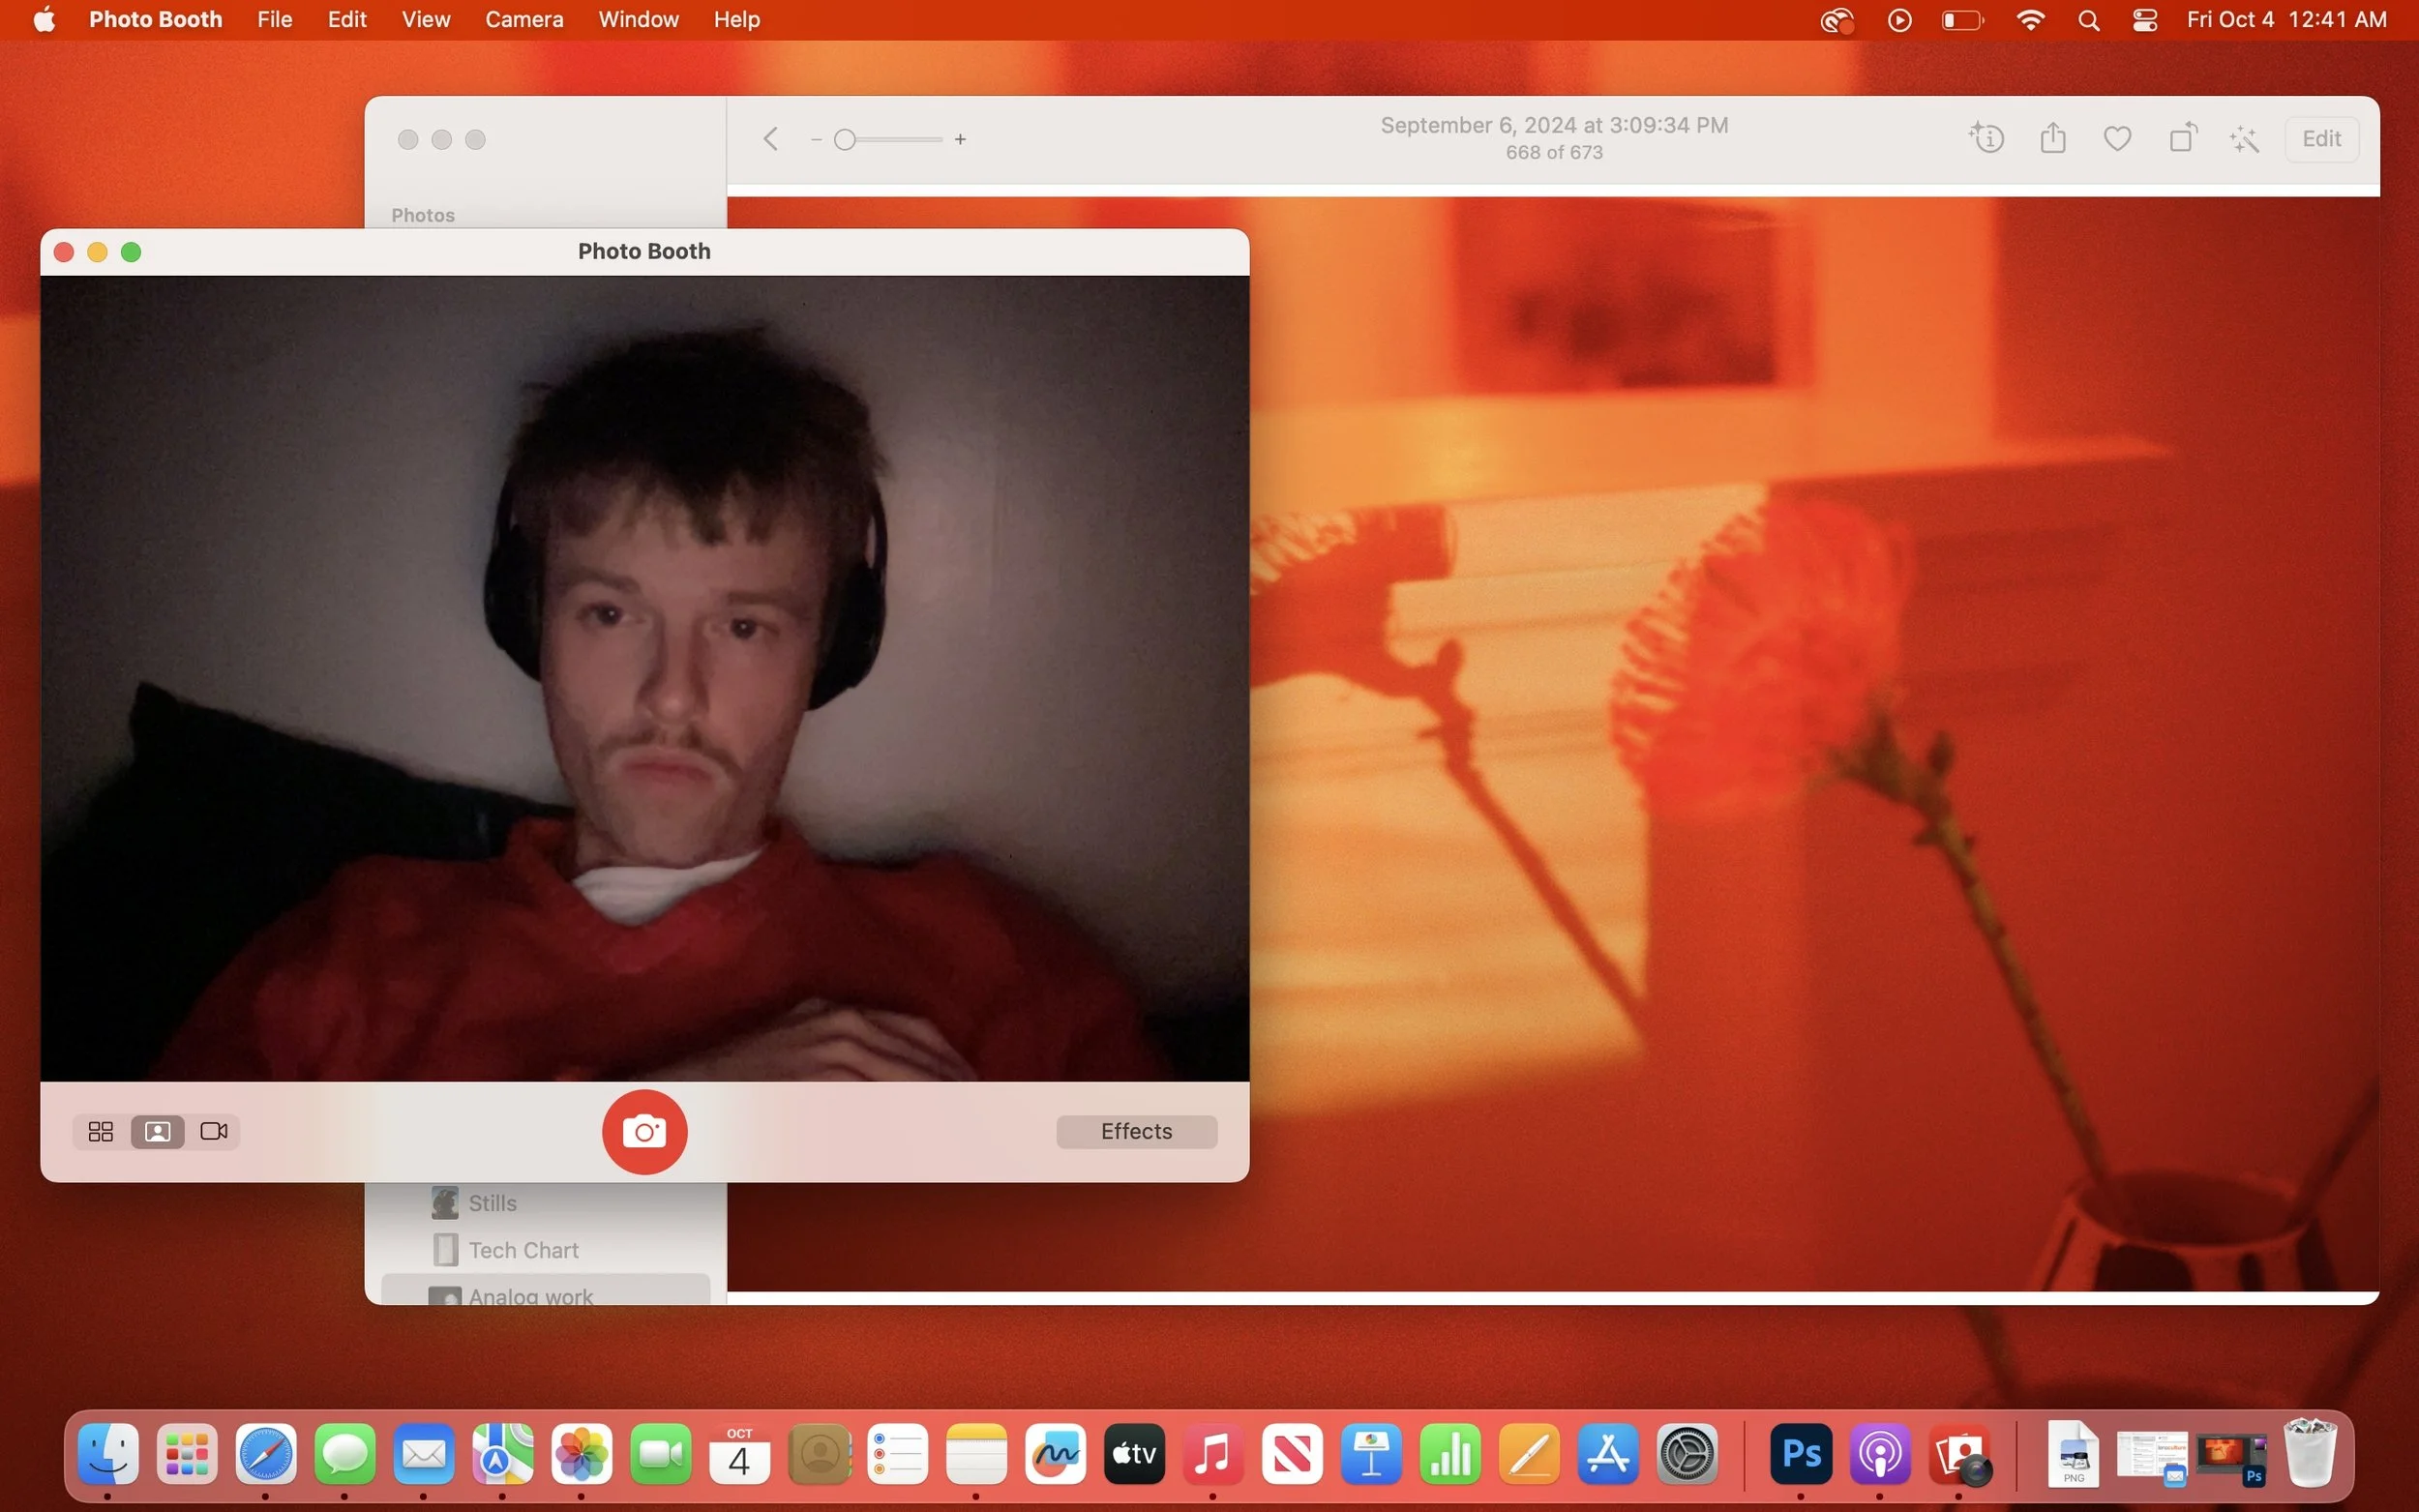Open the Stills album in sidebar
2419x1512 pixels.
[x=492, y=1203]
